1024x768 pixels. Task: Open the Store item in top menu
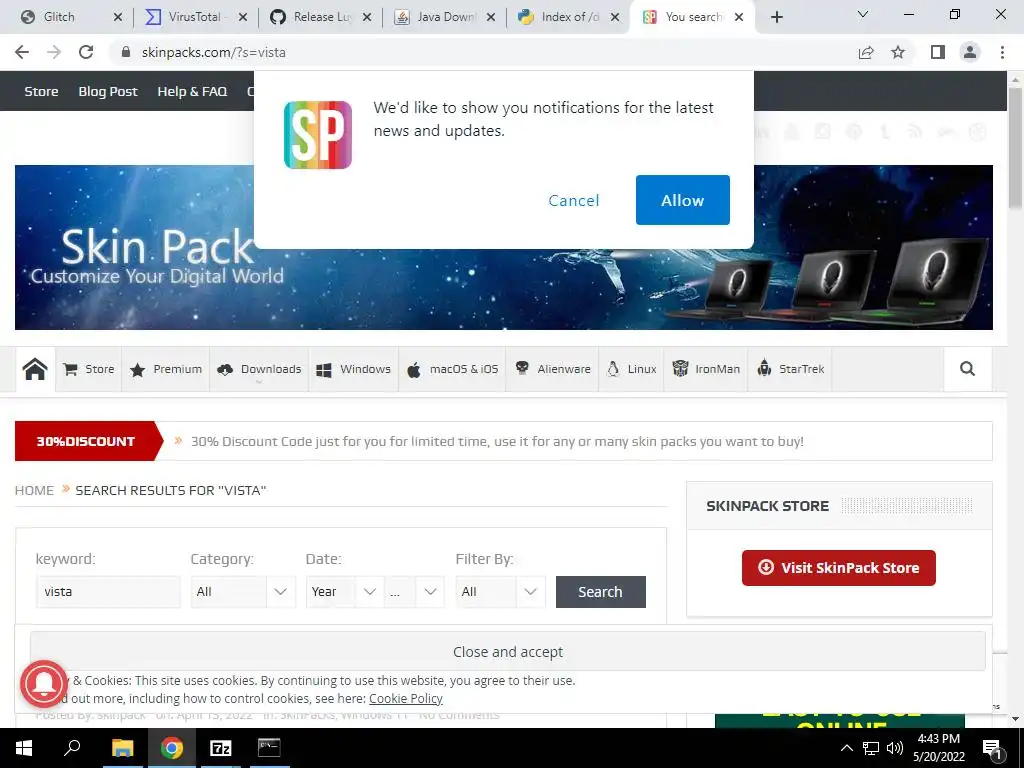(41, 91)
